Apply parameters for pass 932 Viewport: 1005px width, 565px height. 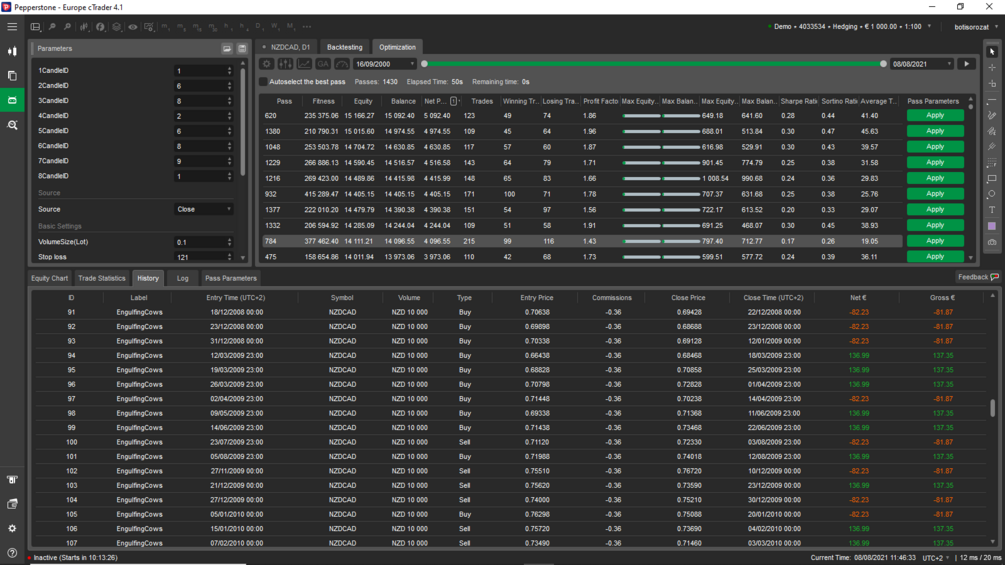935,194
